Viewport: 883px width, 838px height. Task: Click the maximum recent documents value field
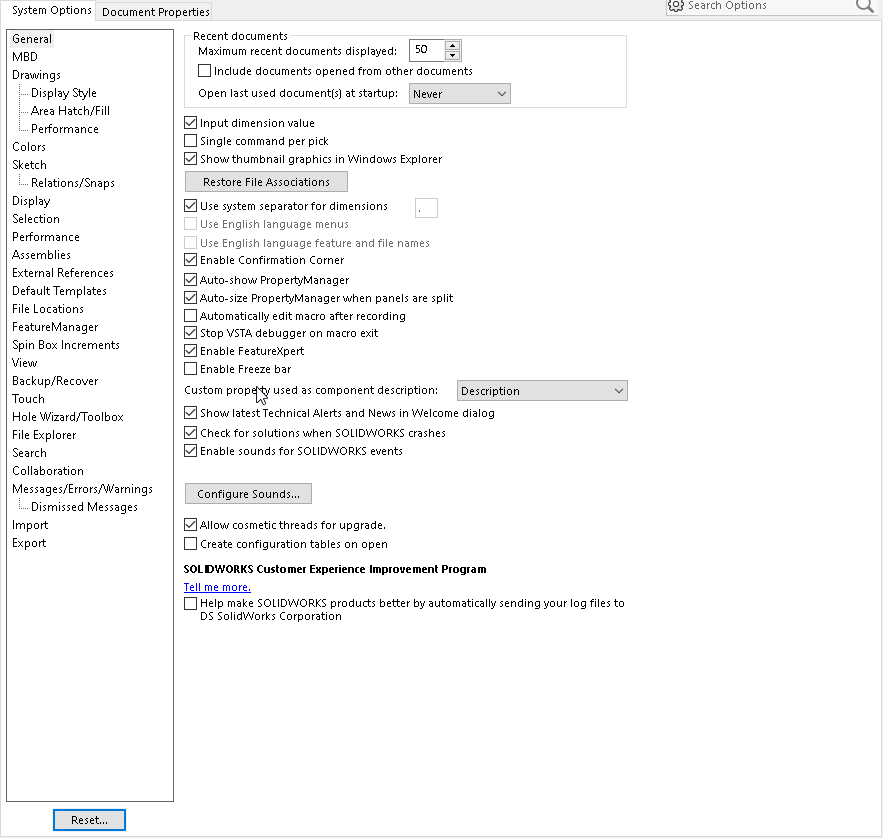[427, 50]
